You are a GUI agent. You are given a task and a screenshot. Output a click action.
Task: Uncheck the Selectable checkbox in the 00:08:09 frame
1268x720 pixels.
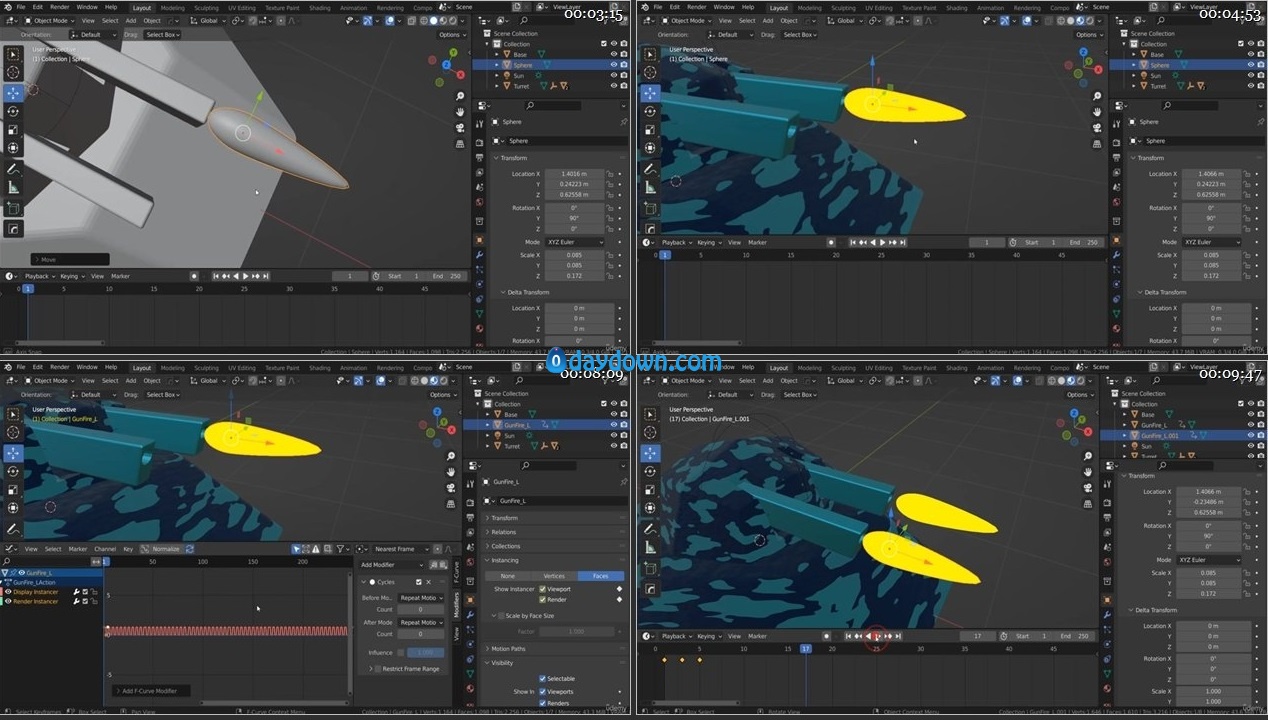543,679
